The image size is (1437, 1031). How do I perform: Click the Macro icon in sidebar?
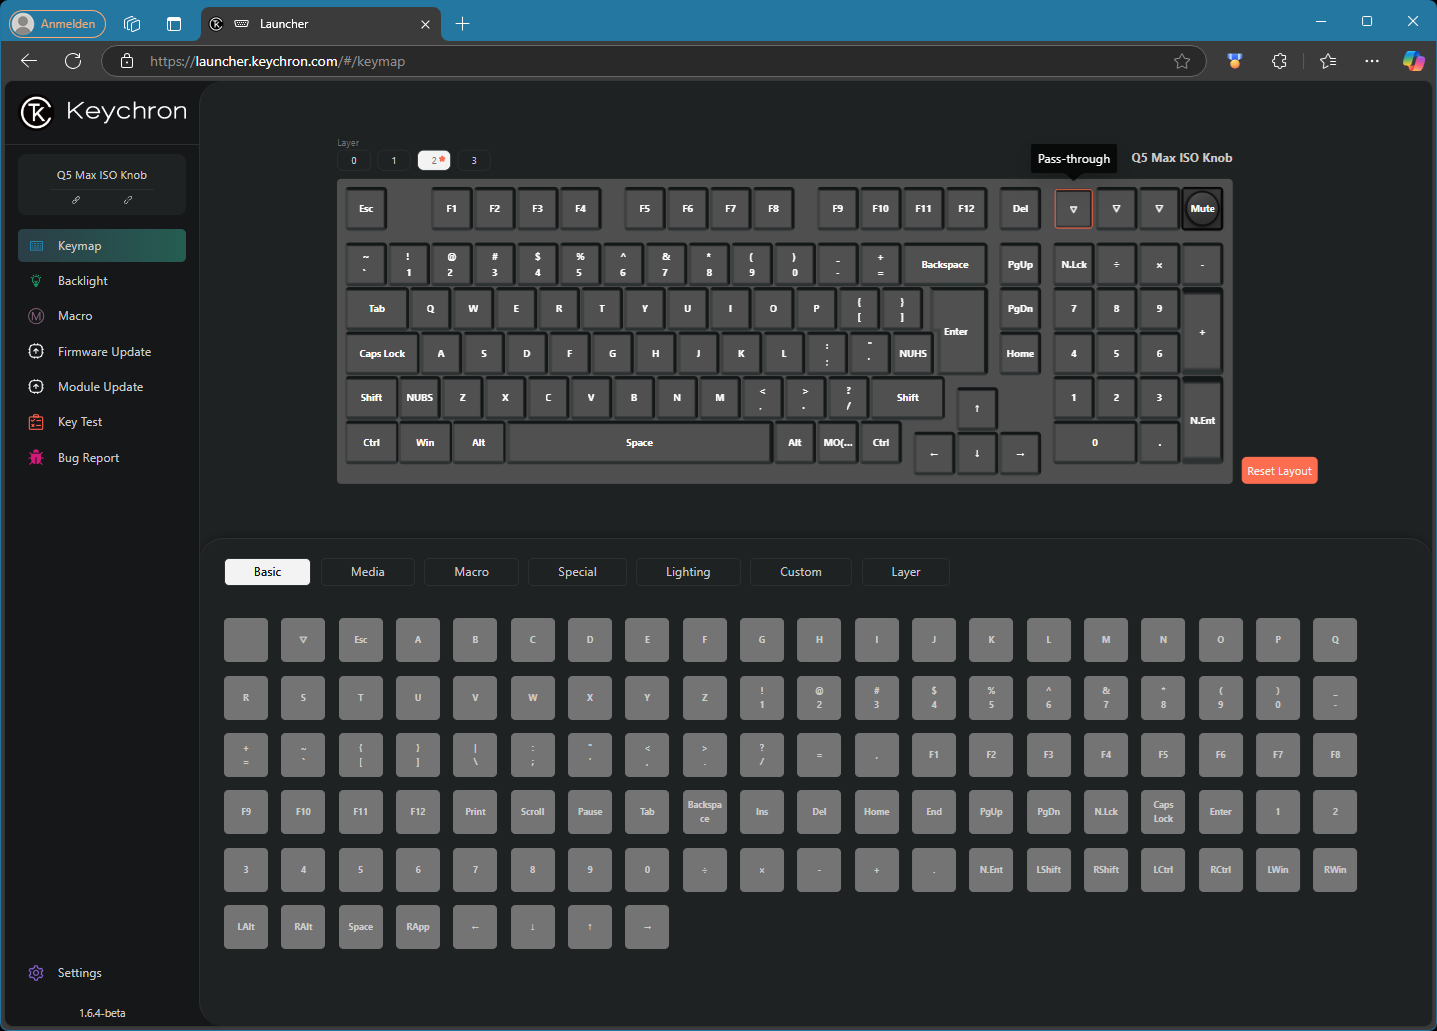tap(37, 316)
